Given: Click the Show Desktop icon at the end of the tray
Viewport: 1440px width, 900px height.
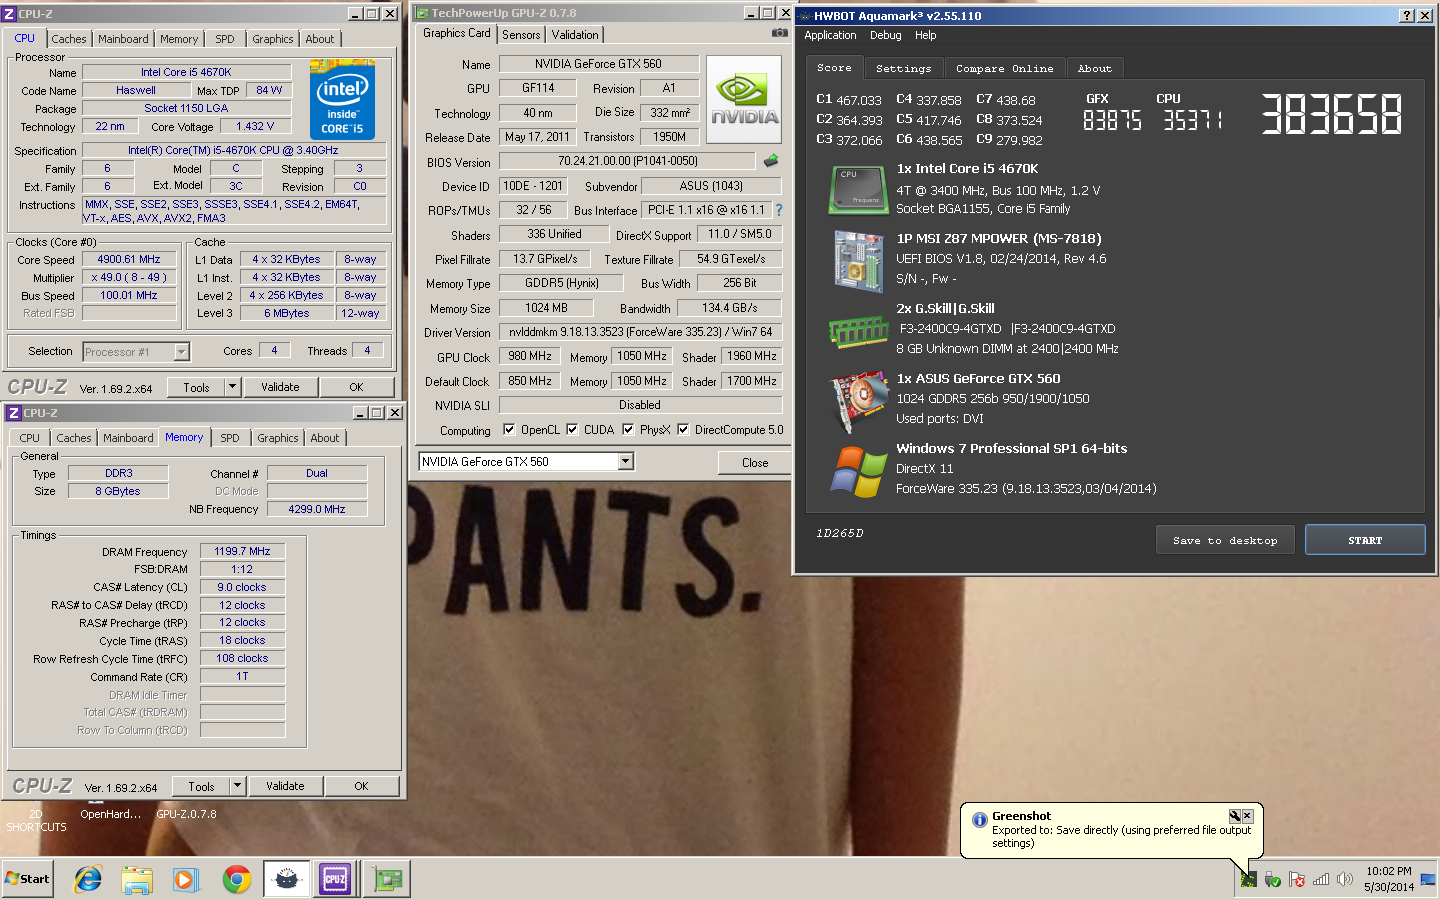Looking at the screenshot, I should tap(1428, 880).
